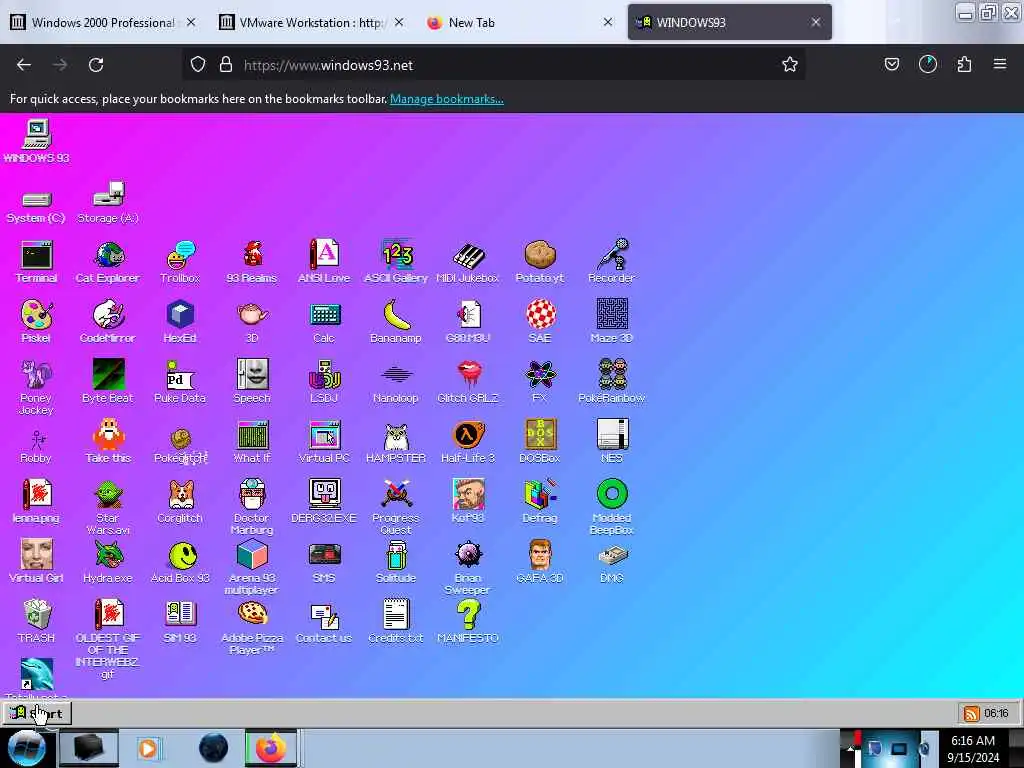1024x768 pixels.
Task: Open MANIFESTO question mark icon
Action: point(468,622)
